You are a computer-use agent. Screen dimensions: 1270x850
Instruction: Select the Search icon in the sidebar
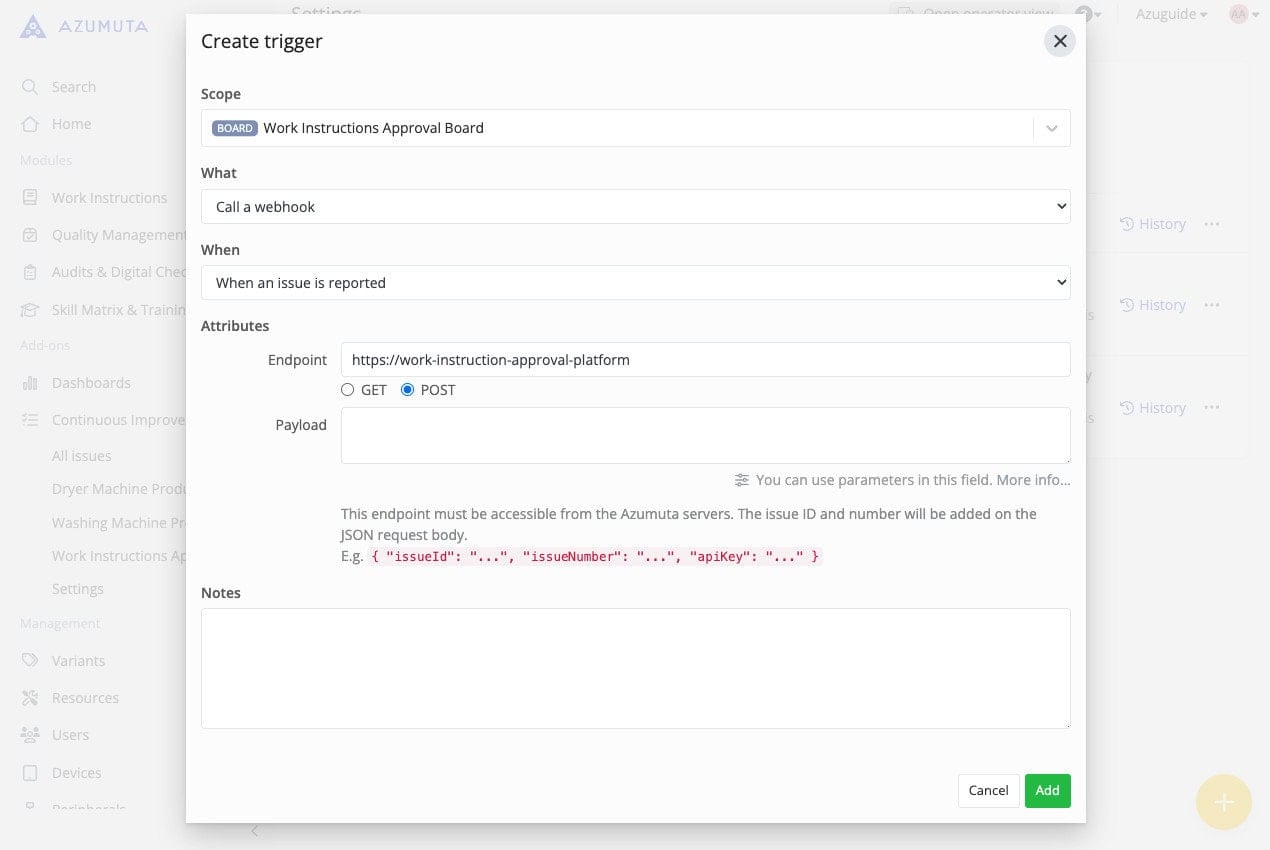point(30,86)
